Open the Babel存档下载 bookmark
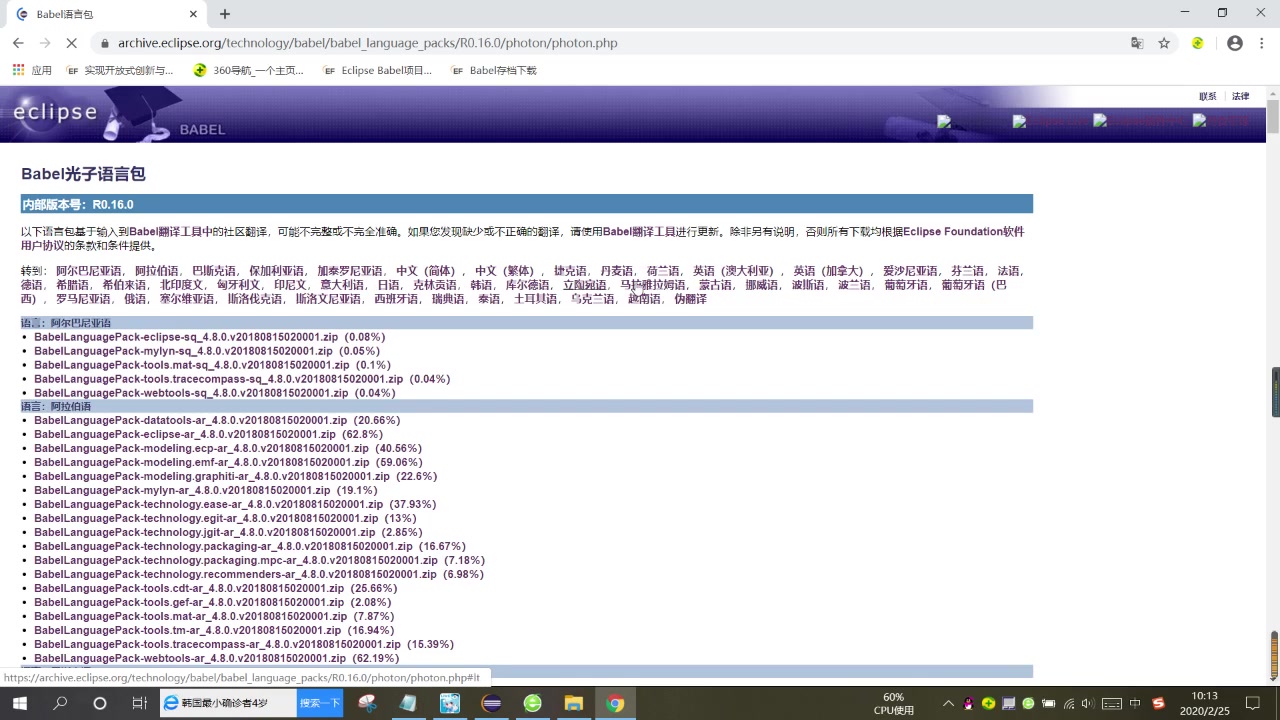Viewport: 1280px width, 720px height. point(494,70)
